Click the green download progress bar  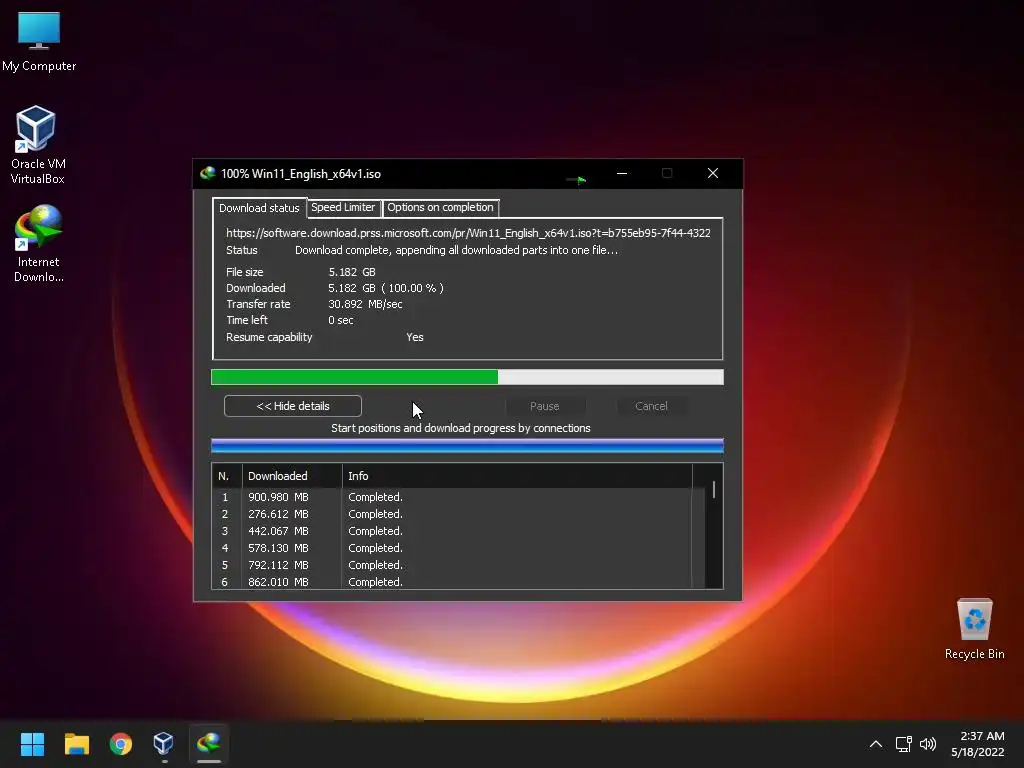tap(467, 377)
